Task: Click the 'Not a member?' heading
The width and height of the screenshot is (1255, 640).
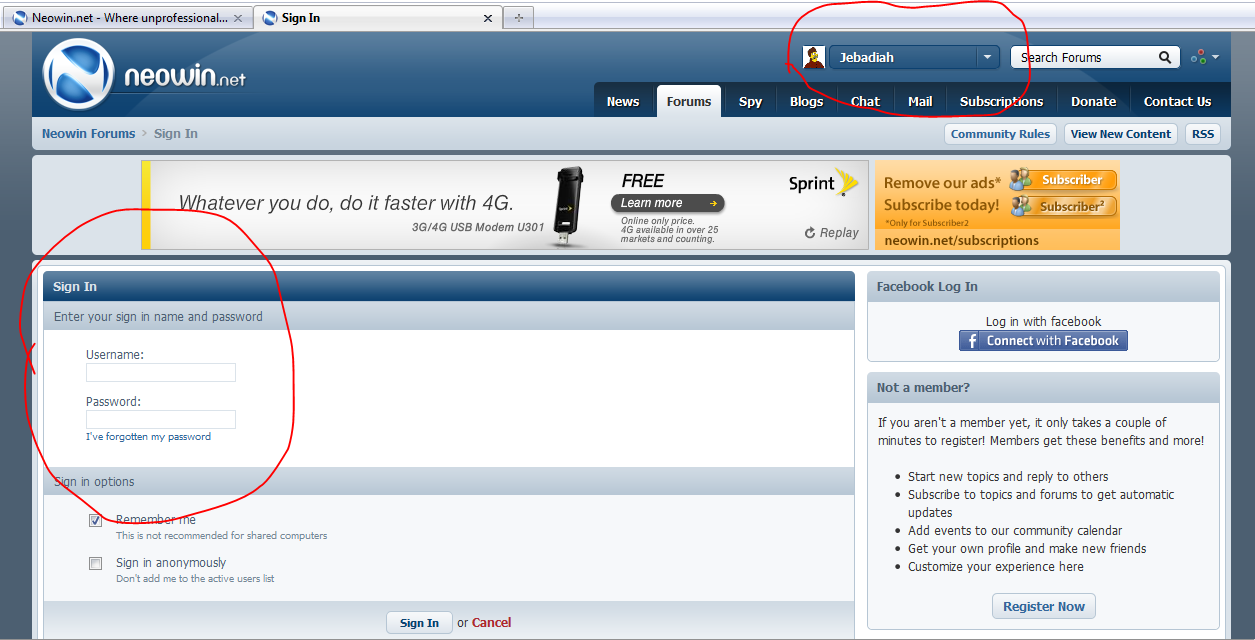Action: [923, 387]
